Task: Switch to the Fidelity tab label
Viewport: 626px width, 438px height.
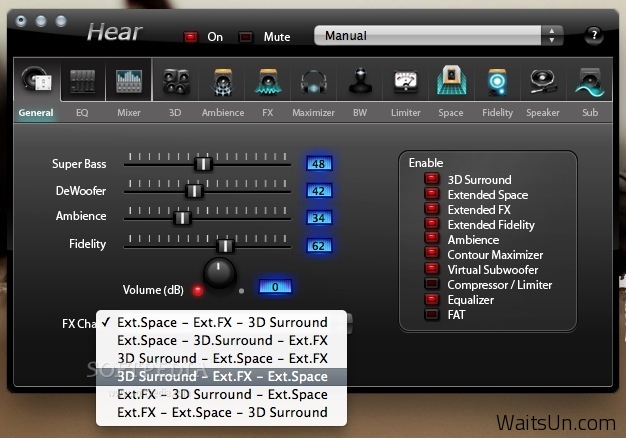Action: pyautogui.click(x=497, y=113)
